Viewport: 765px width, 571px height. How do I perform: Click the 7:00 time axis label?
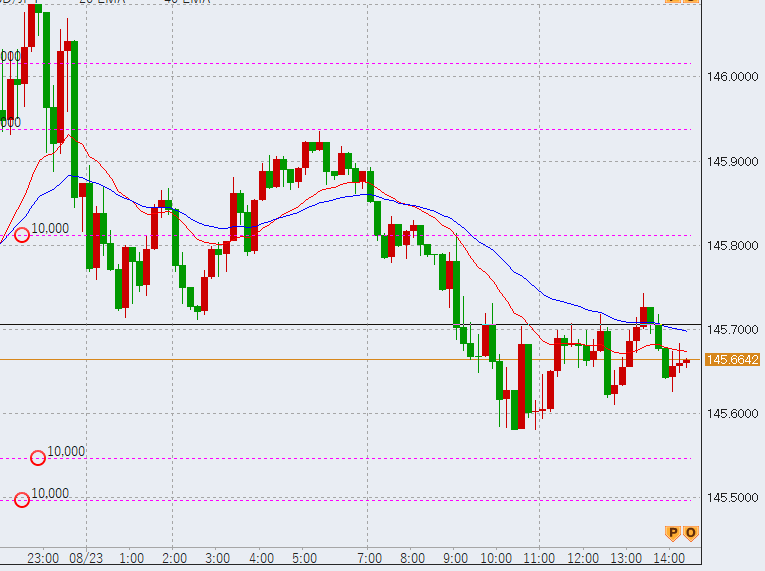(x=369, y=558)
